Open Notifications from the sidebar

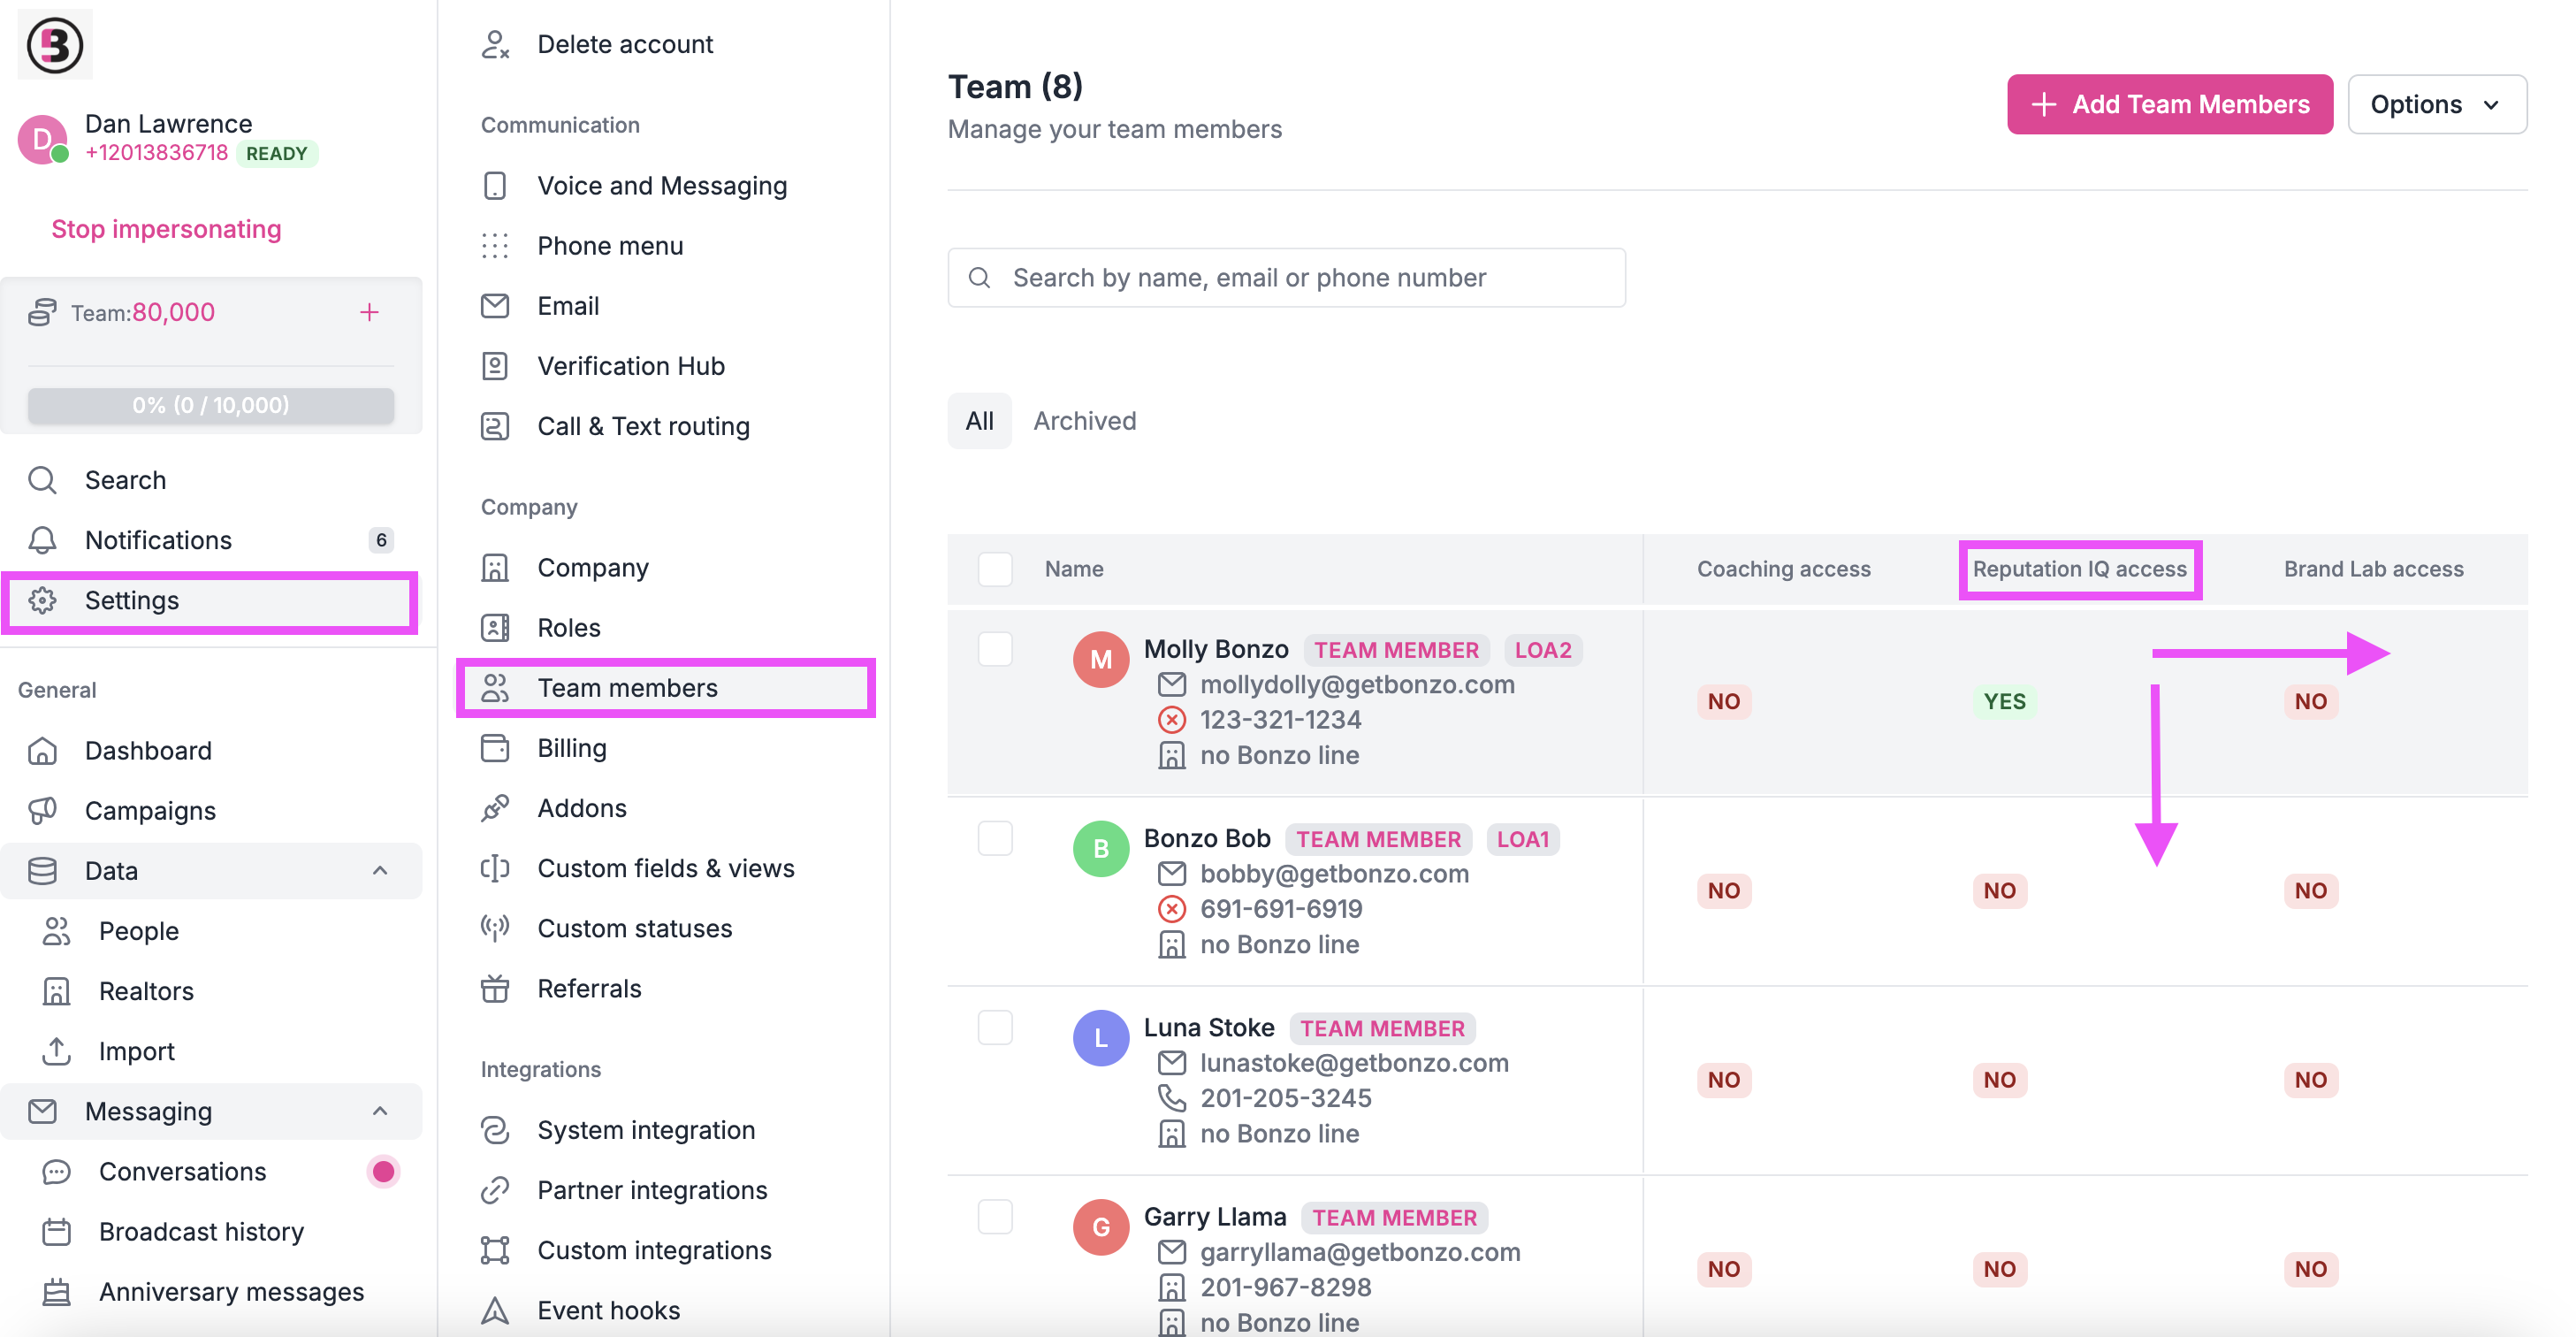[158, 540]
